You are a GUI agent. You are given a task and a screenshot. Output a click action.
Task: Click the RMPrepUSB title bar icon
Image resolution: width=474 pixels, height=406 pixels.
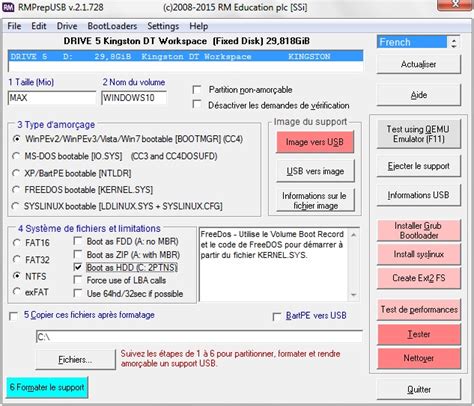[x=8, y=7]
